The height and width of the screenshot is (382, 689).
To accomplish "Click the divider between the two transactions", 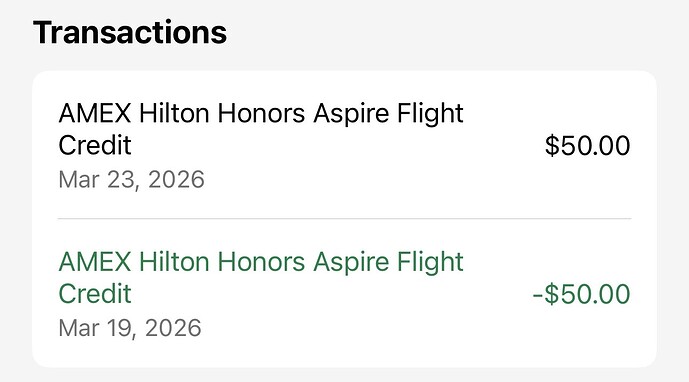I will point(344,218).
